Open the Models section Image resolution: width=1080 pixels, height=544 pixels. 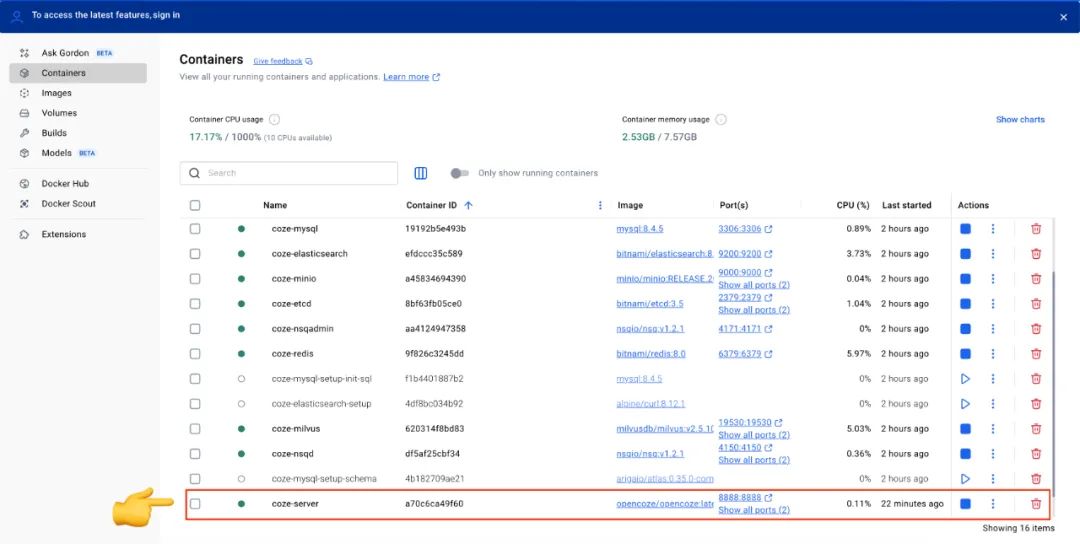click(78, 153)
